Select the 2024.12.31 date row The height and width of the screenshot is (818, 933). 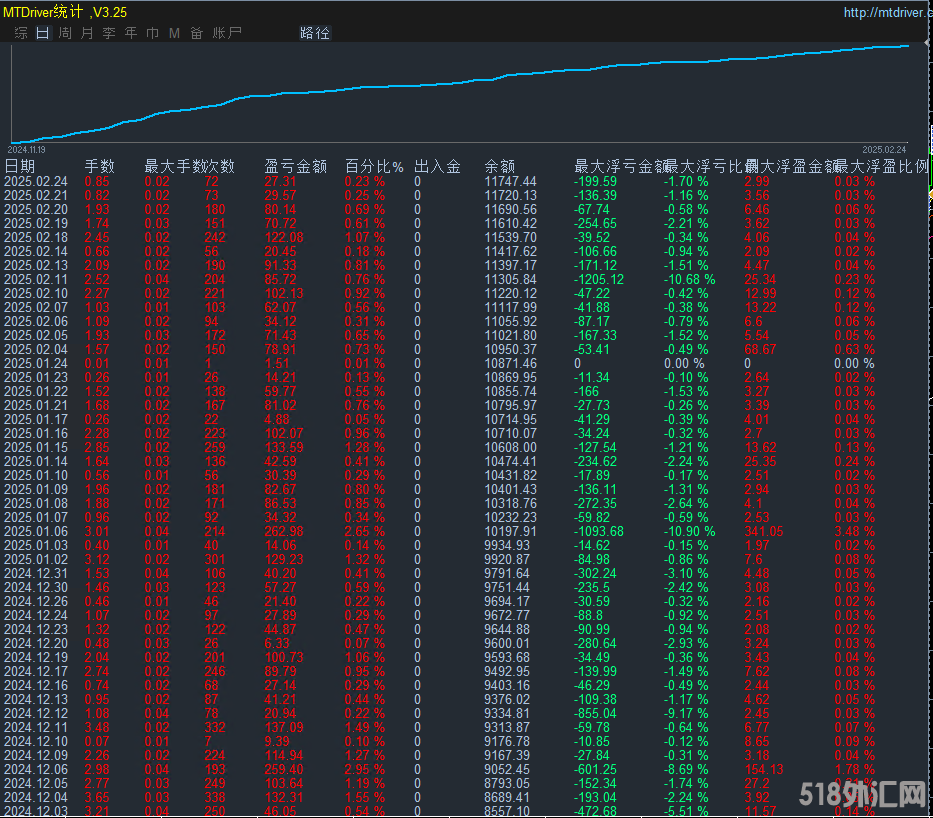click(36, 573)
